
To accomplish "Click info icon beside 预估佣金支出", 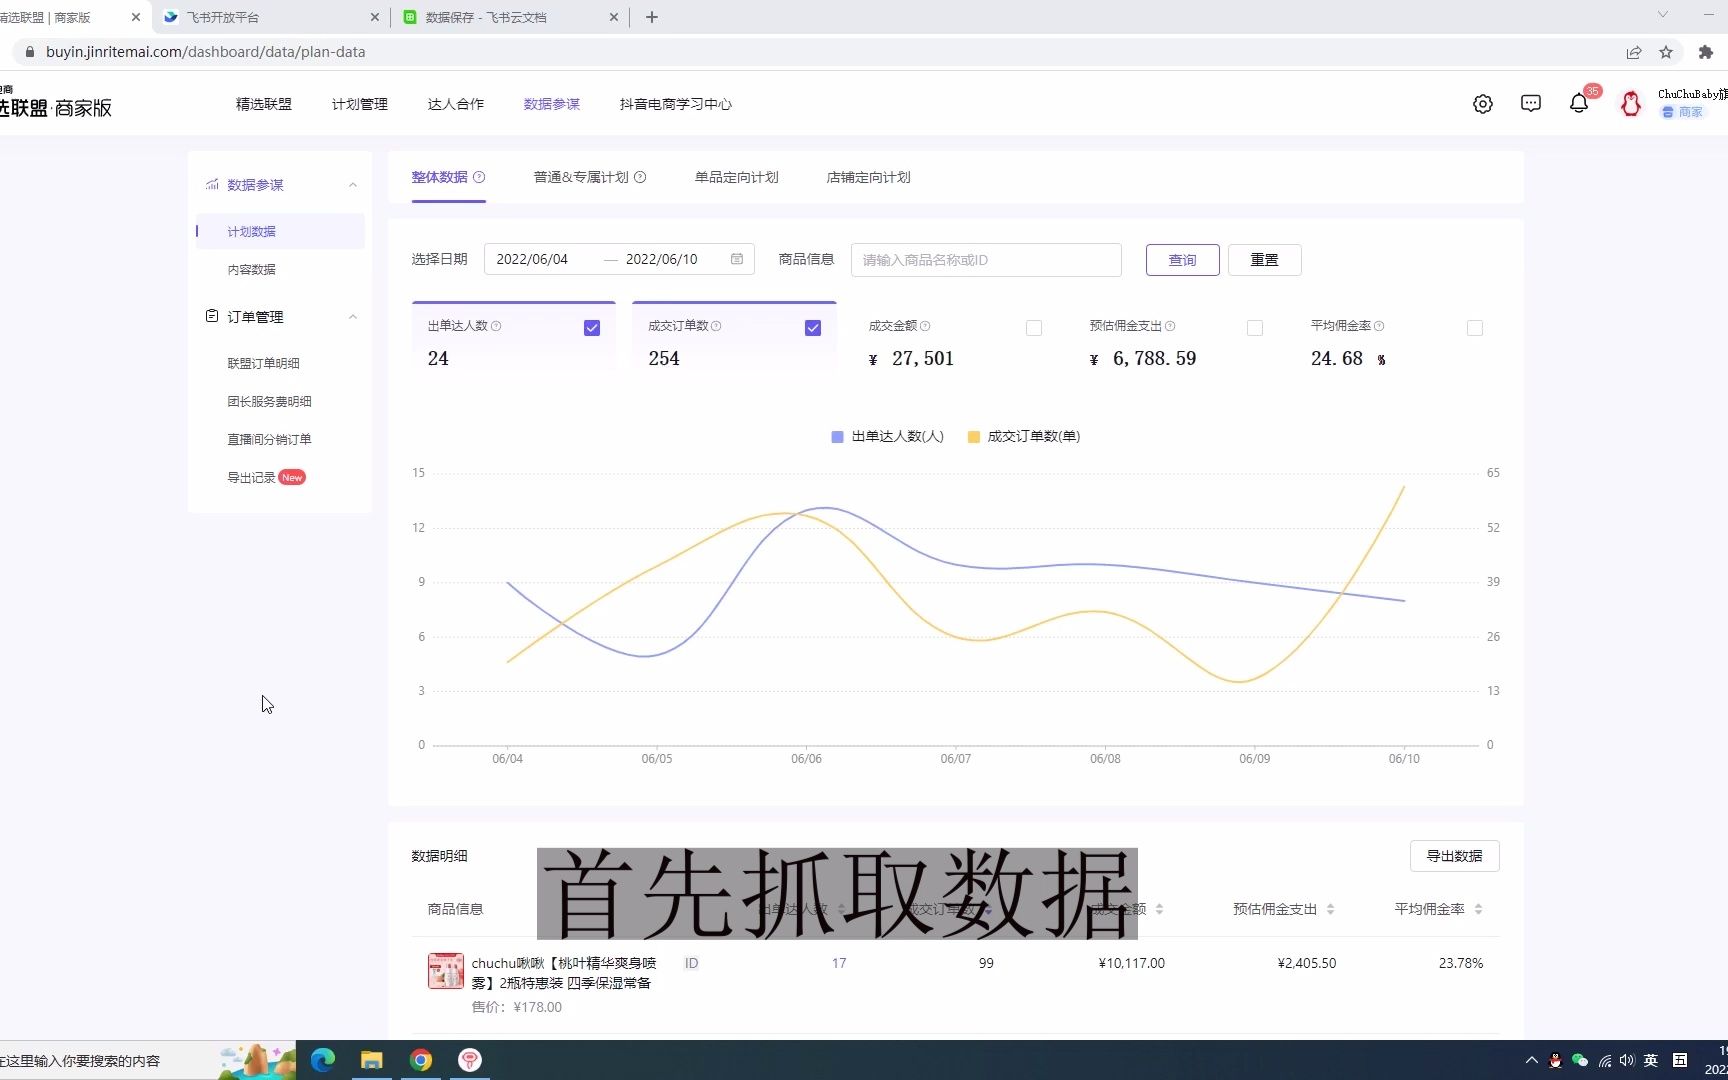I will pos(1170,326).
